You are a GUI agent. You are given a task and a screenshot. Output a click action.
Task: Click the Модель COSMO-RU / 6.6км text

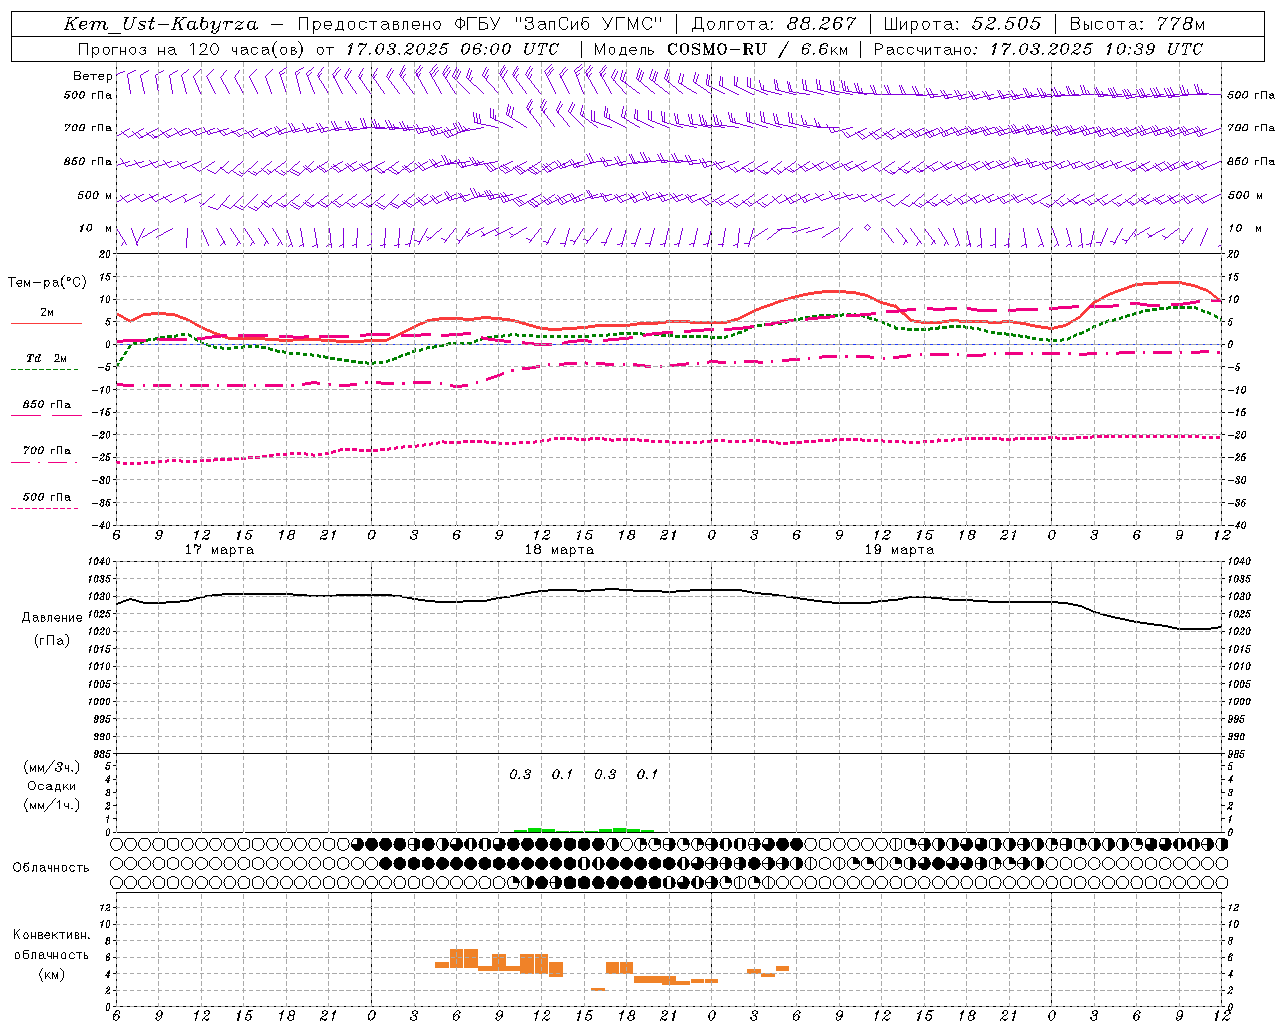(721, 49)
